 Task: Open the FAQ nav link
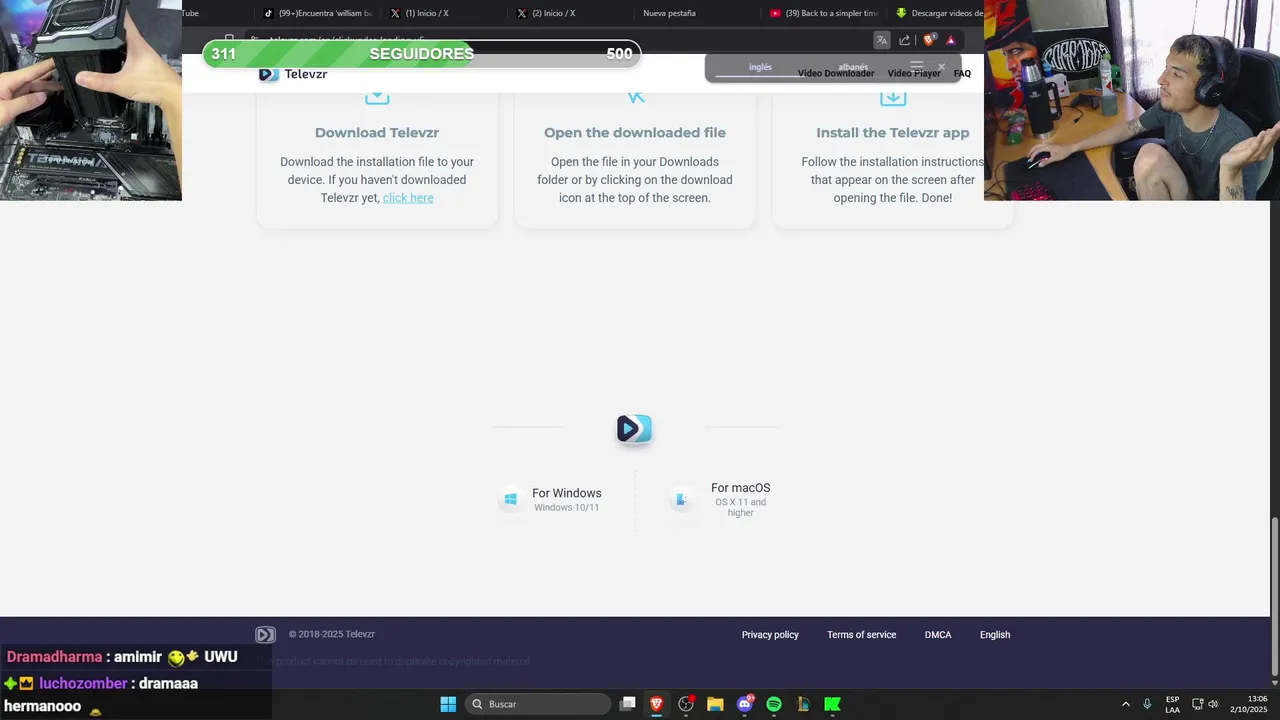click(962, 74)
